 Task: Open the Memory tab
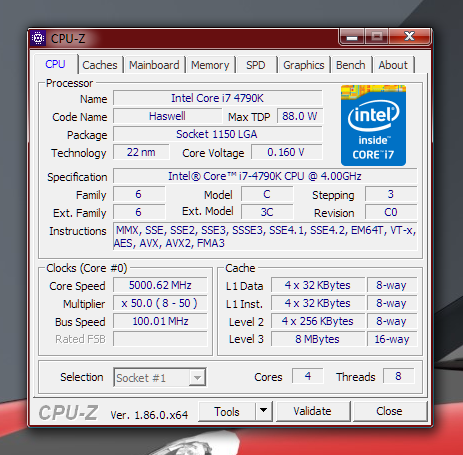[x=210, y=65]
